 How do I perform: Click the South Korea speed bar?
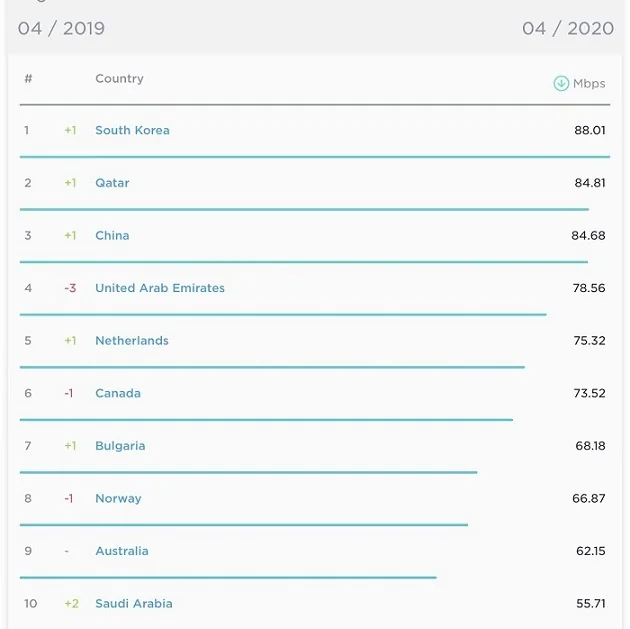315,157
